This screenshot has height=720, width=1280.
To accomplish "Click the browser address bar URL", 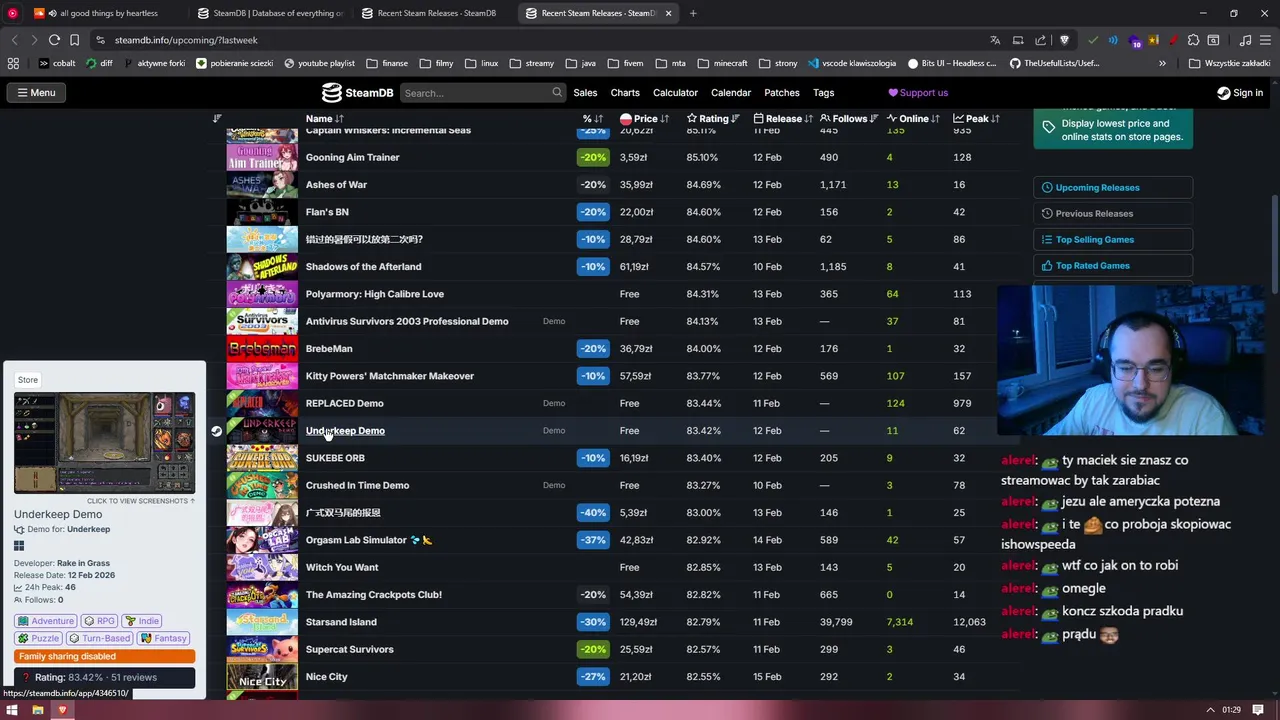I will coord(186,40).
